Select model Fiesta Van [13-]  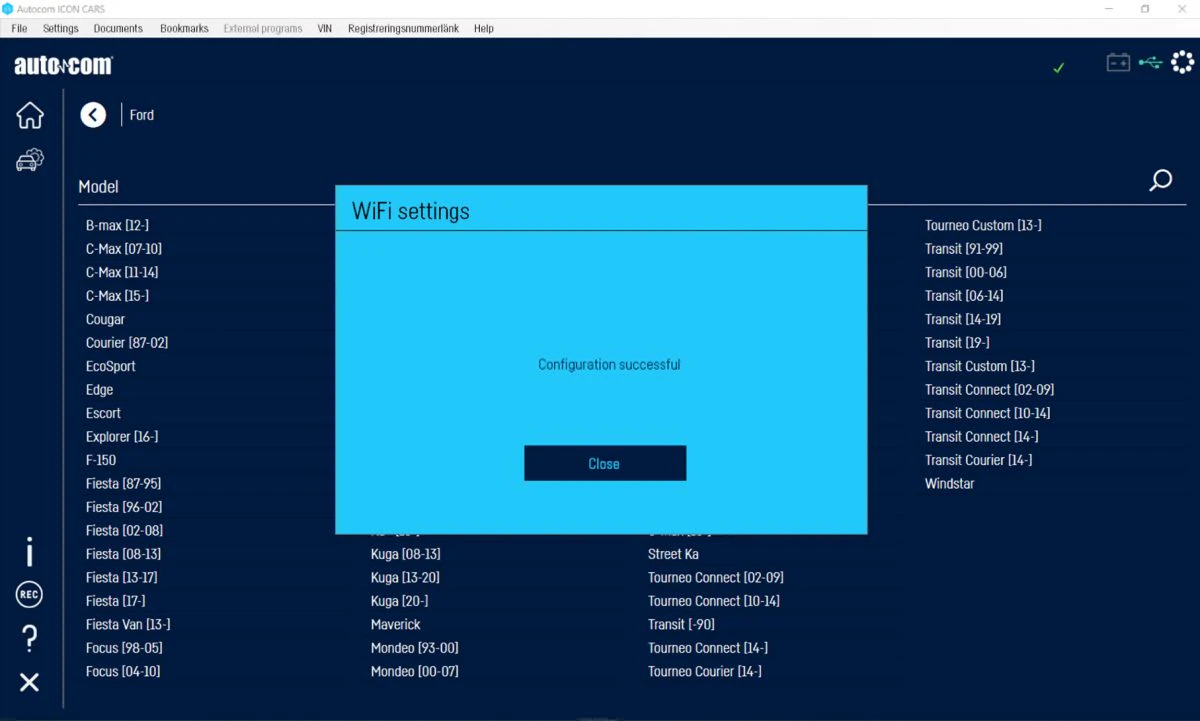tap(128, 625)
